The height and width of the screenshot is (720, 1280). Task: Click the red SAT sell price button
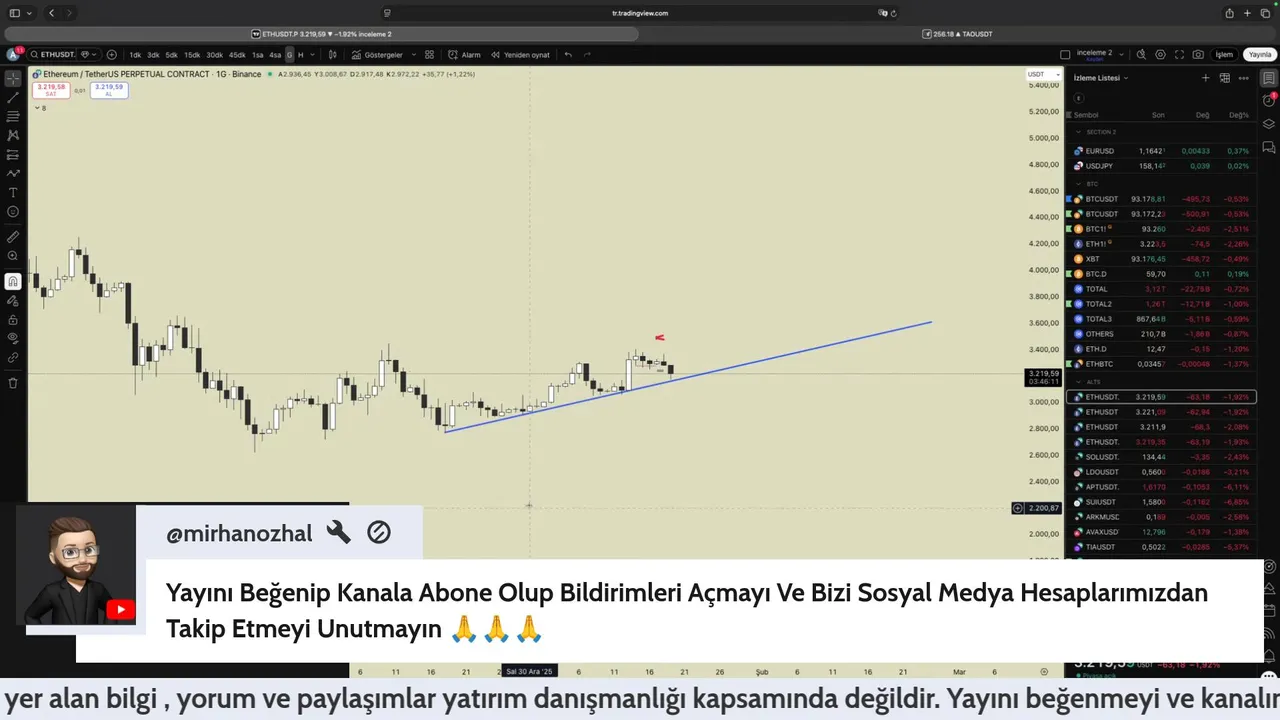pos(51,89)
